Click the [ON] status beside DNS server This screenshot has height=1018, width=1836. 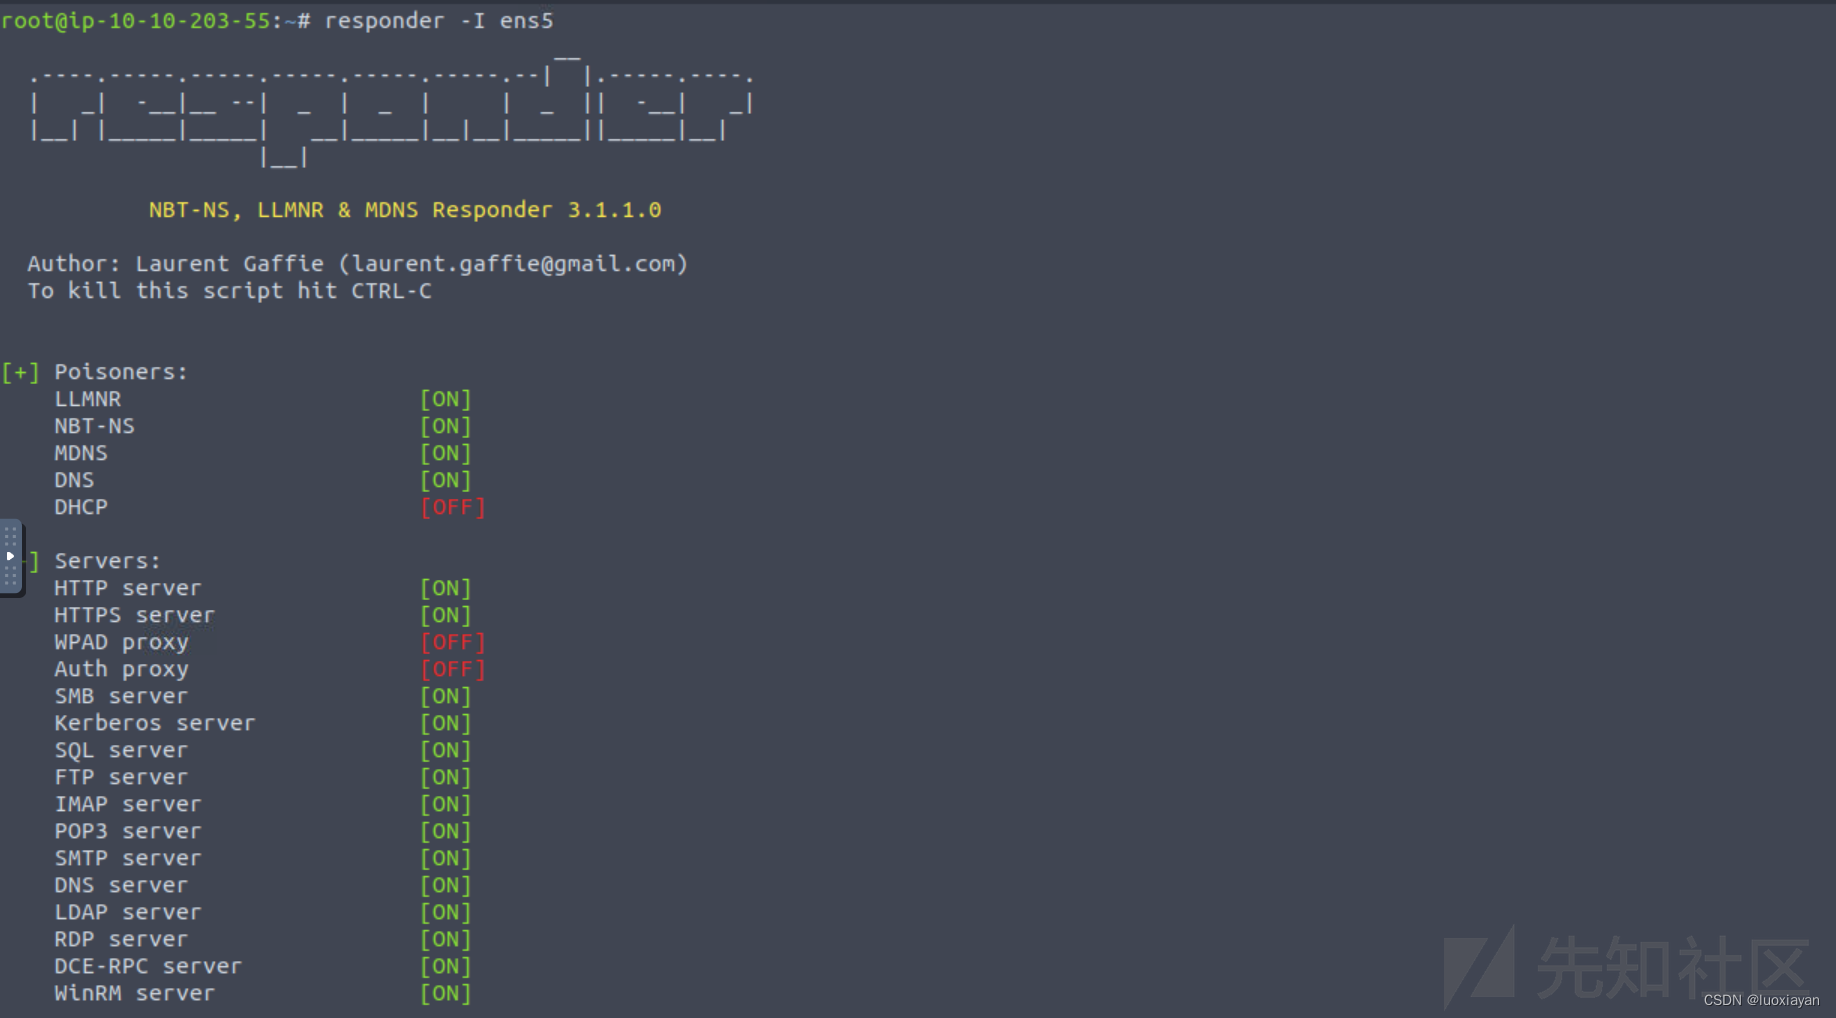(x=445, y=885)
